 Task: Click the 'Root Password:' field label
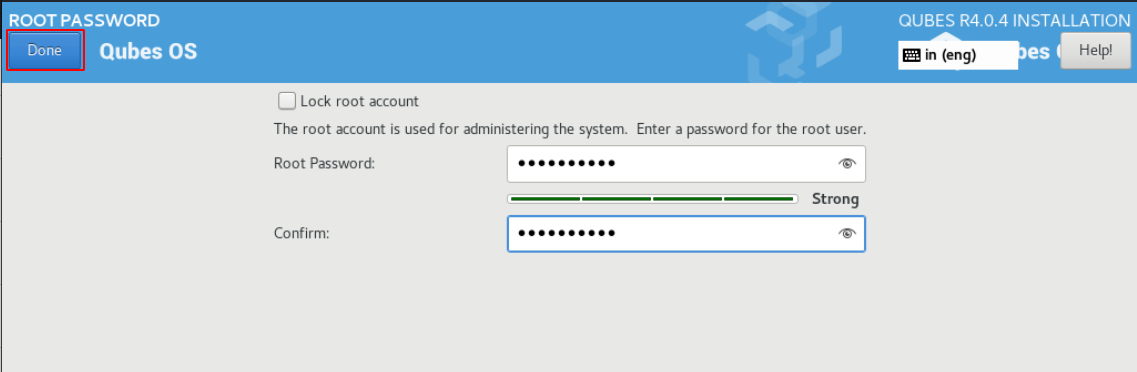point(324,164)
